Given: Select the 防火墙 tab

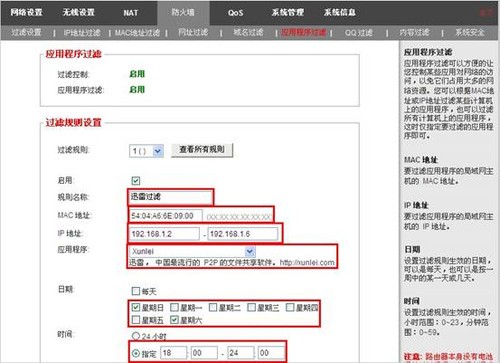Looking at the screenshot, I should pos(183,12).
